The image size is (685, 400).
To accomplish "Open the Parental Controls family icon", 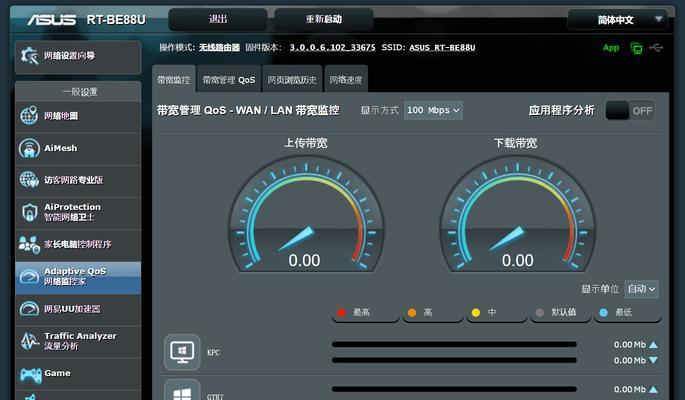I will click(x=29, y=244).
